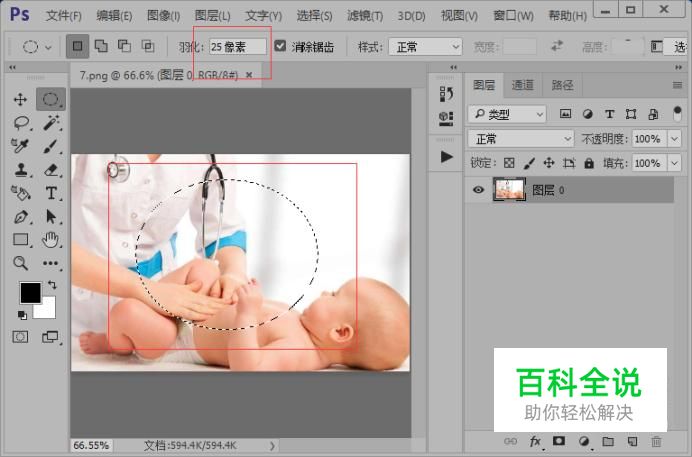
Task: Create a new layer group folder
Action: [608, 441]
